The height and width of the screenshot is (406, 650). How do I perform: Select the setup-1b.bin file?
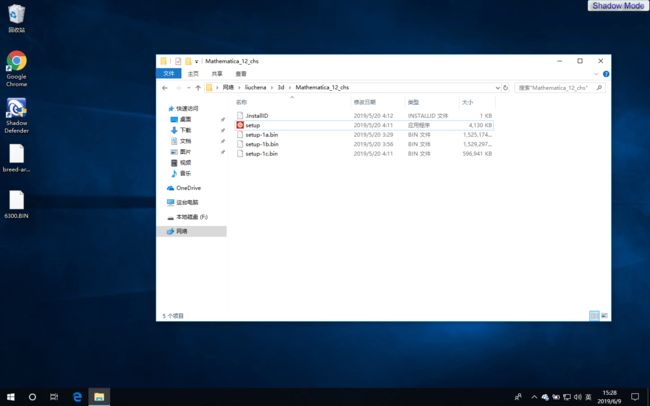click(262, 144)
